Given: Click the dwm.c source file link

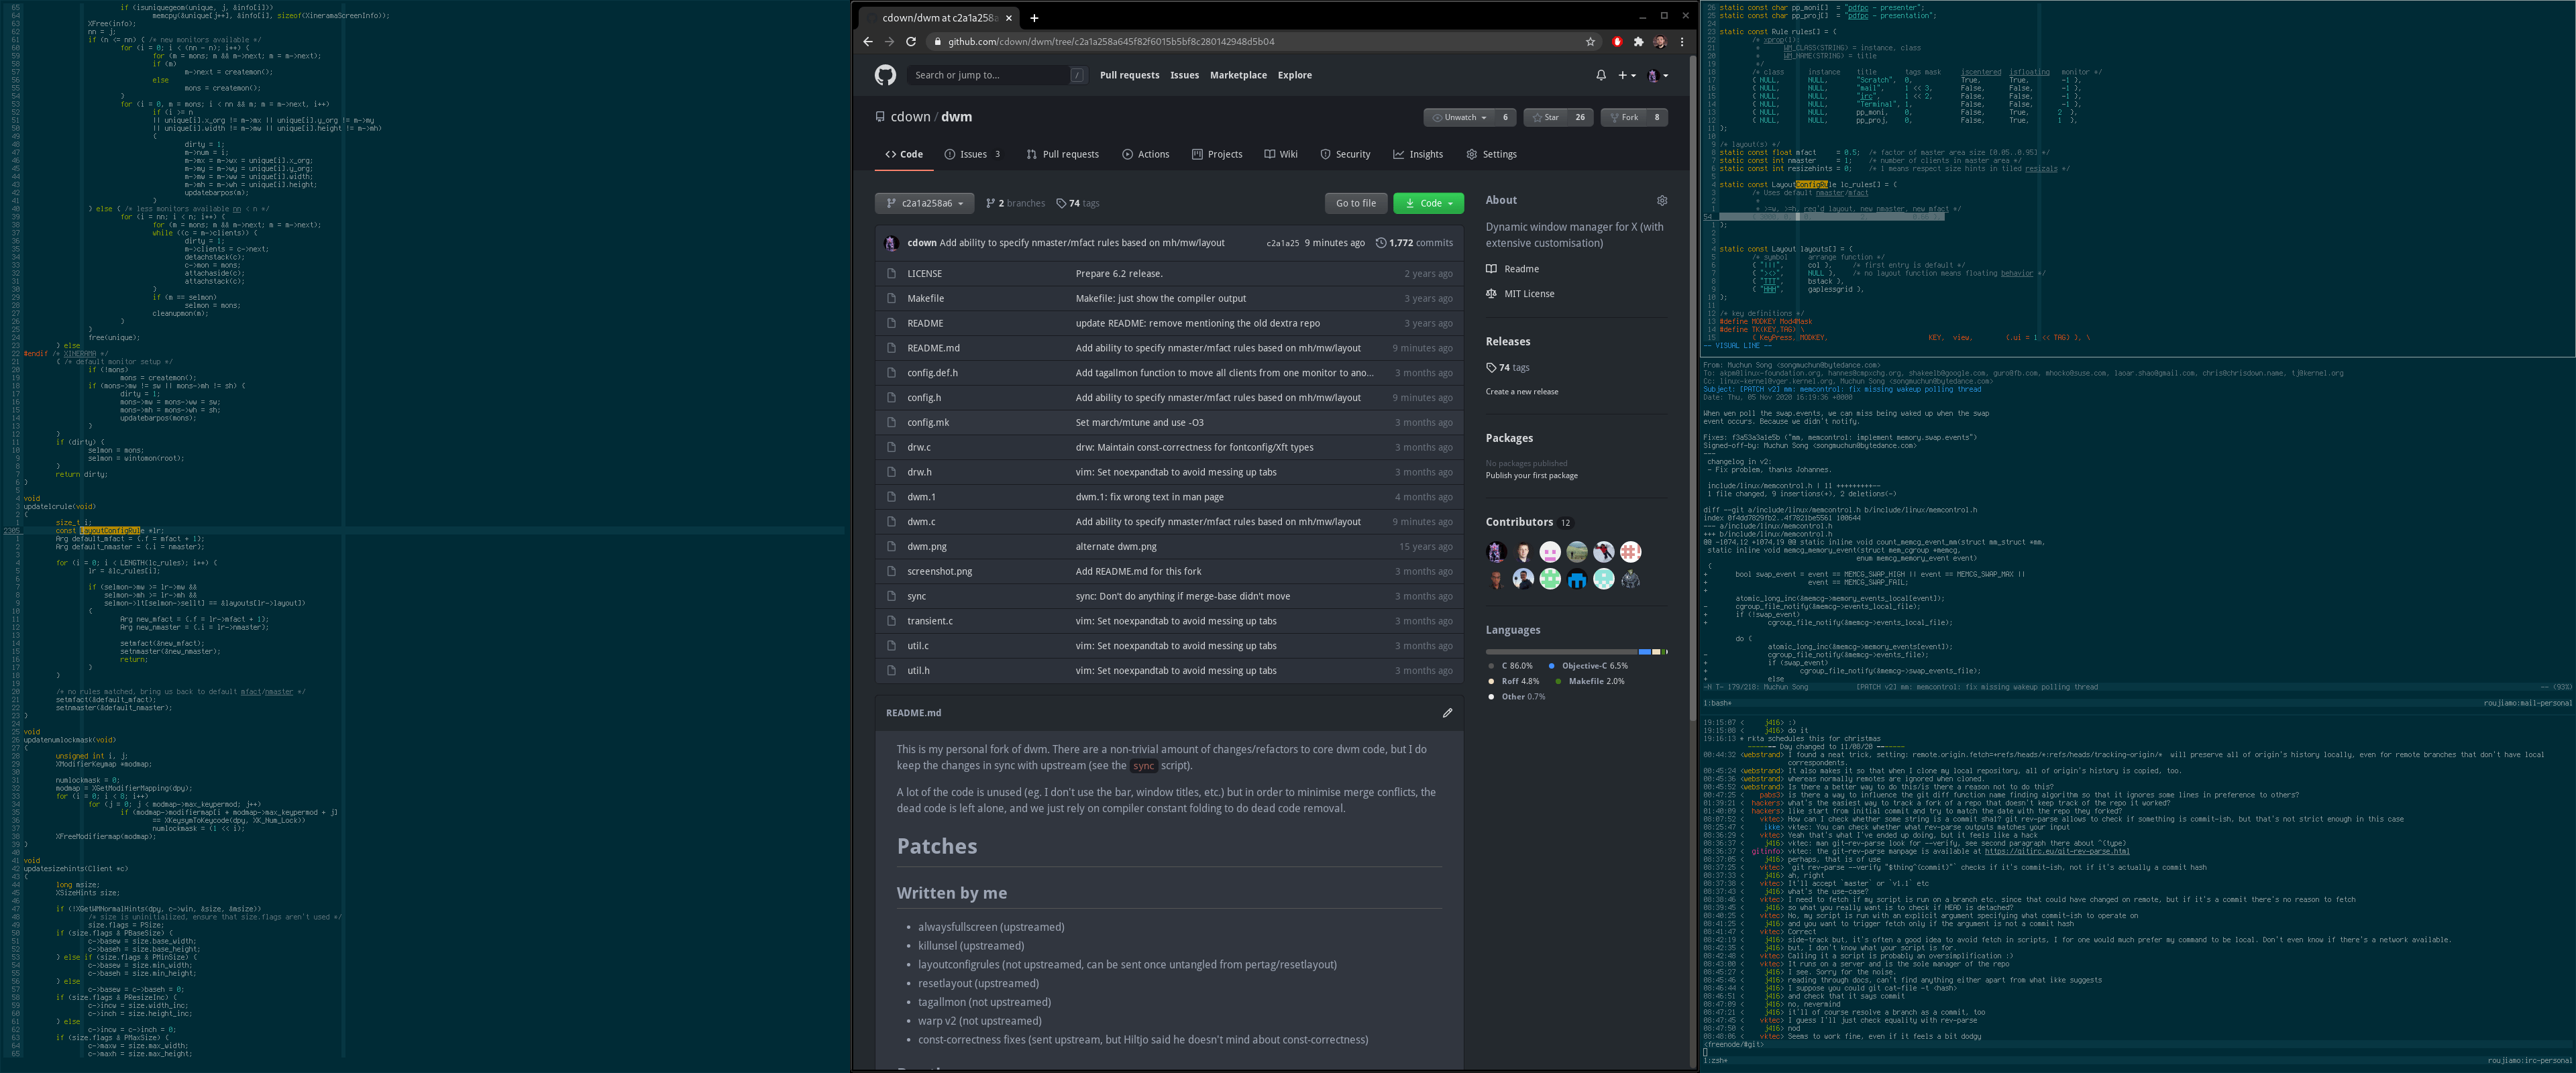Looking at the screenshot, I should pos(918,521).
